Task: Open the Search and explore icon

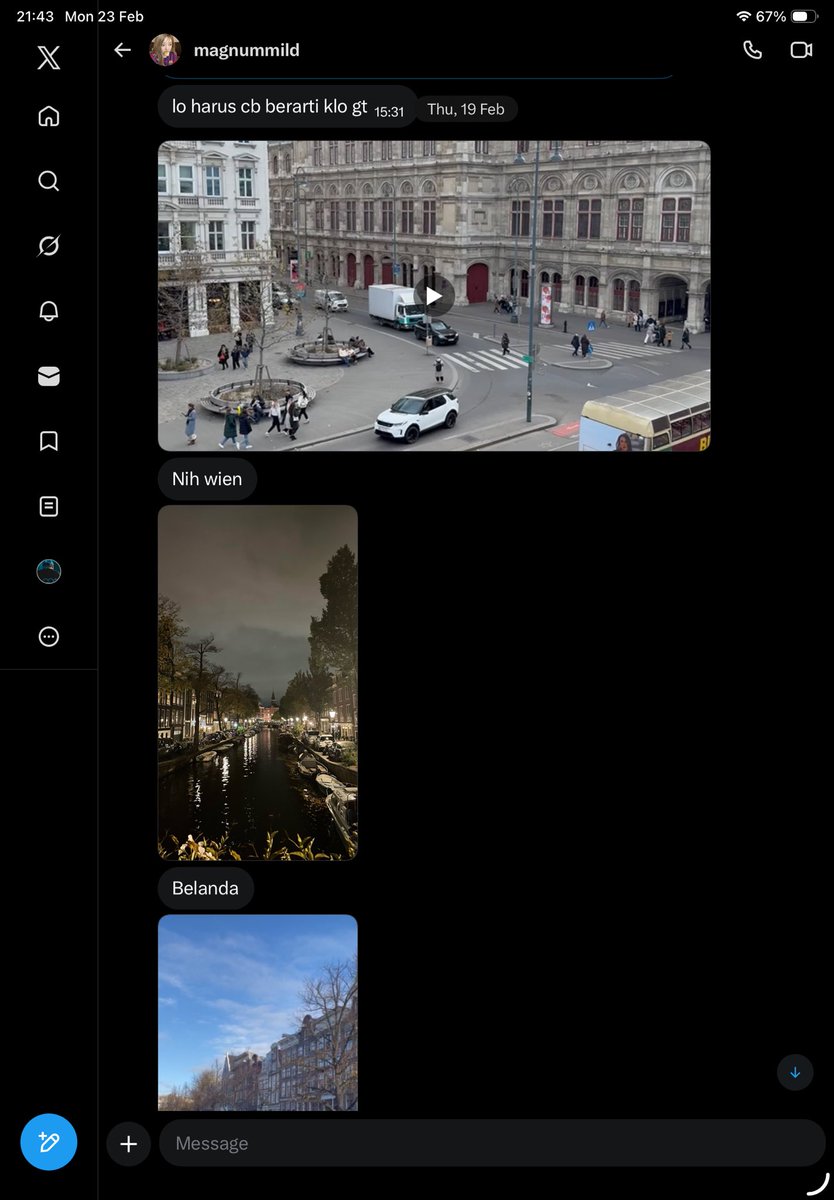Action: 48,181
